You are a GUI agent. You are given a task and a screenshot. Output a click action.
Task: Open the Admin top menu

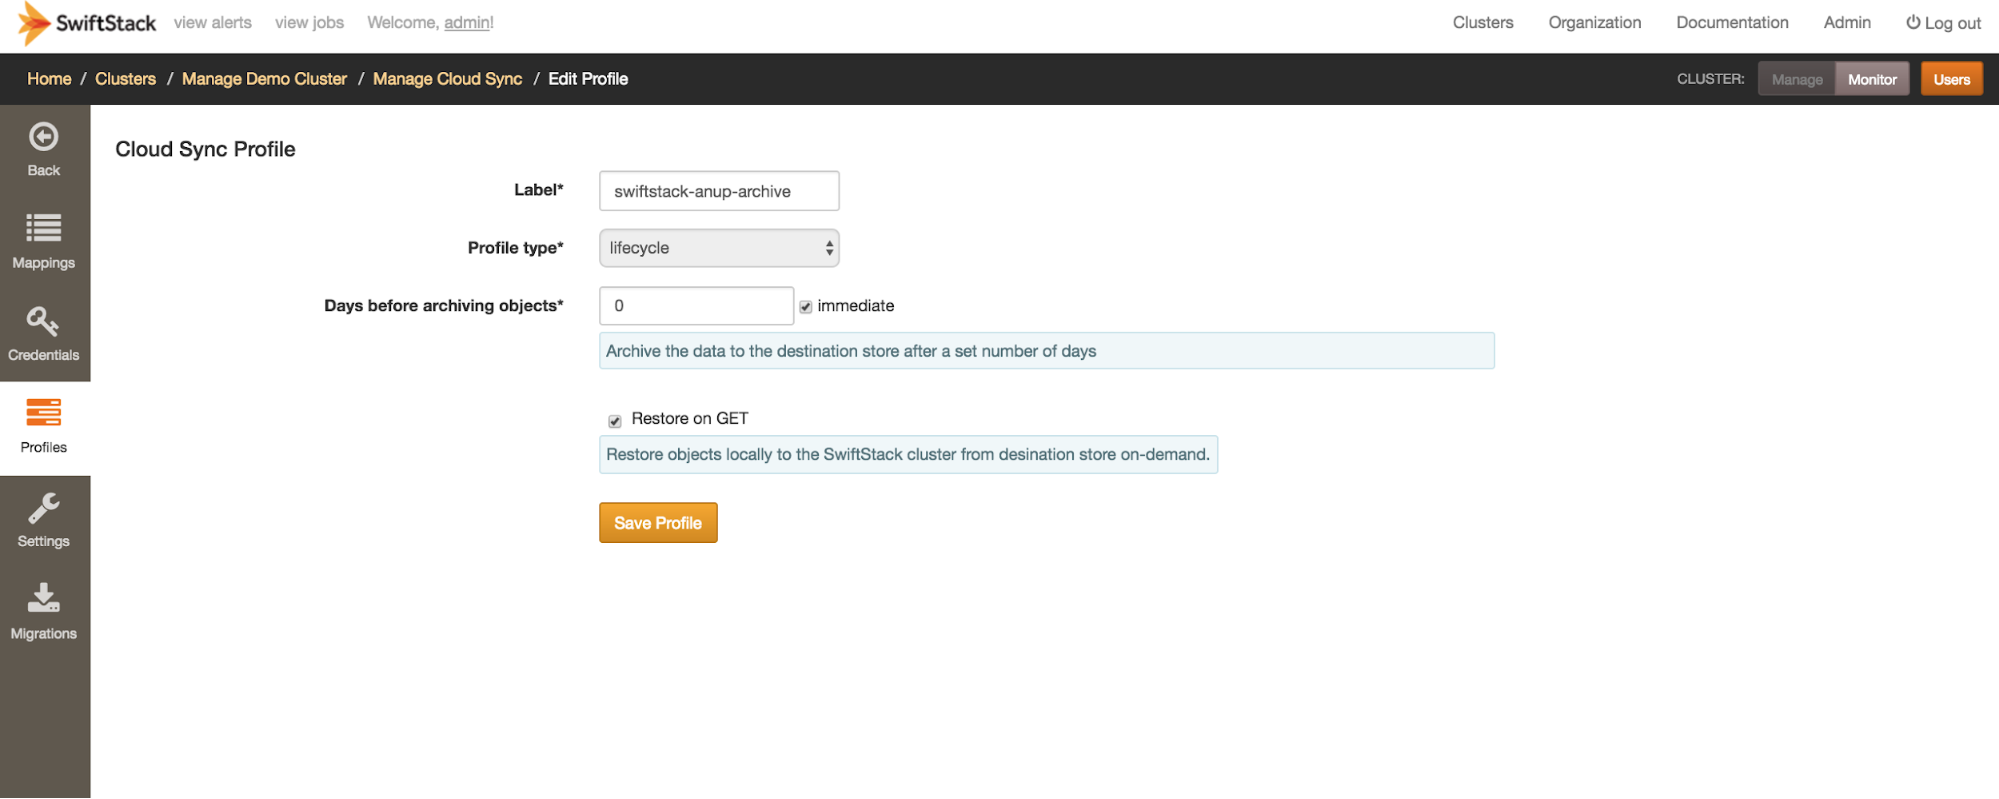(x=1847, y=23)
